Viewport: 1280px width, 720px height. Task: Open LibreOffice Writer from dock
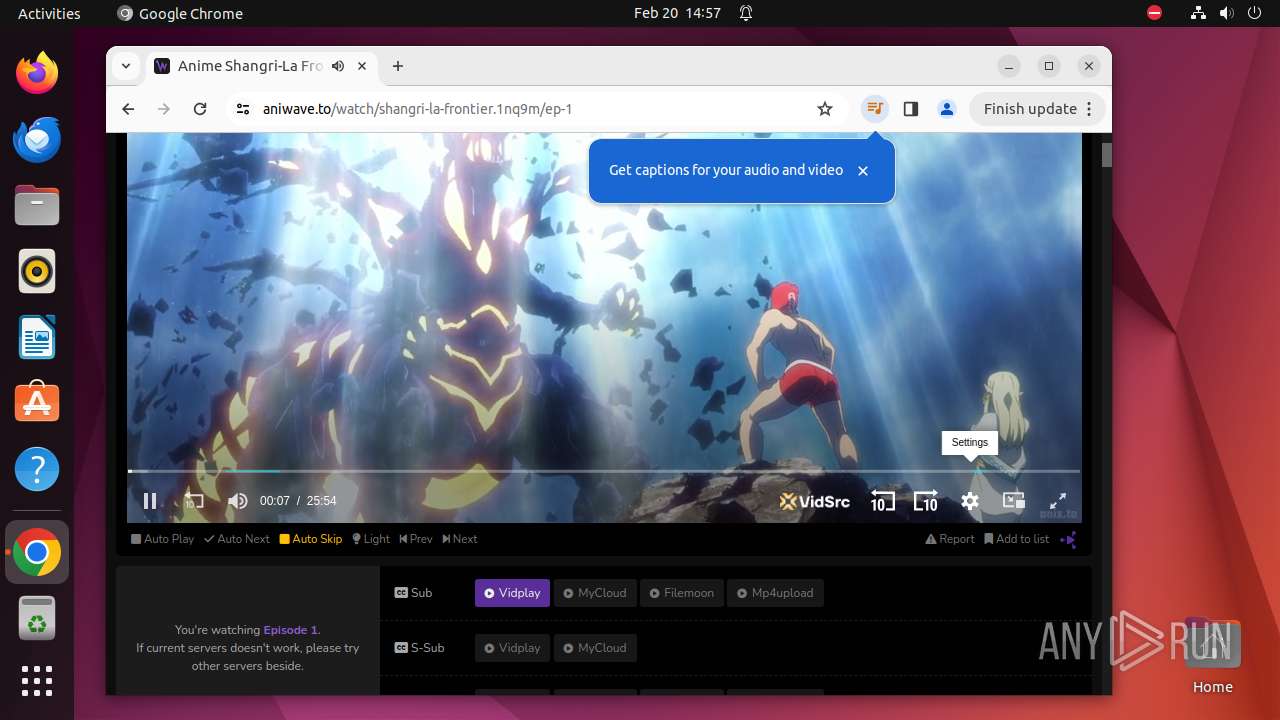coord(37,337)
